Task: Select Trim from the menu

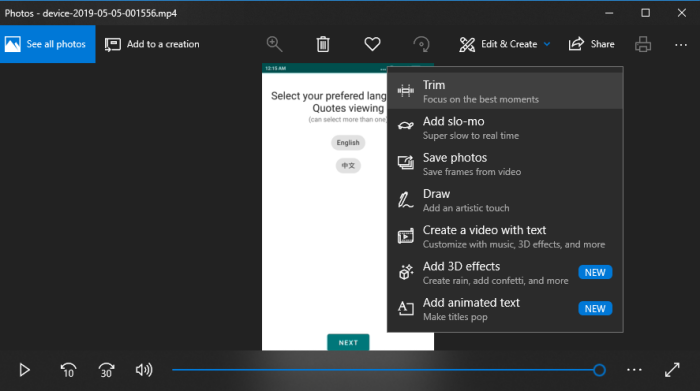Action: 505,91
